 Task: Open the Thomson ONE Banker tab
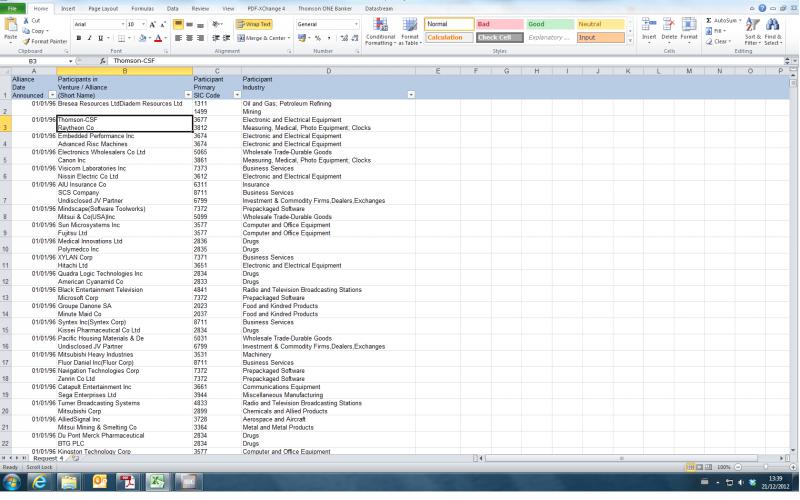click(x=325, y=9)
